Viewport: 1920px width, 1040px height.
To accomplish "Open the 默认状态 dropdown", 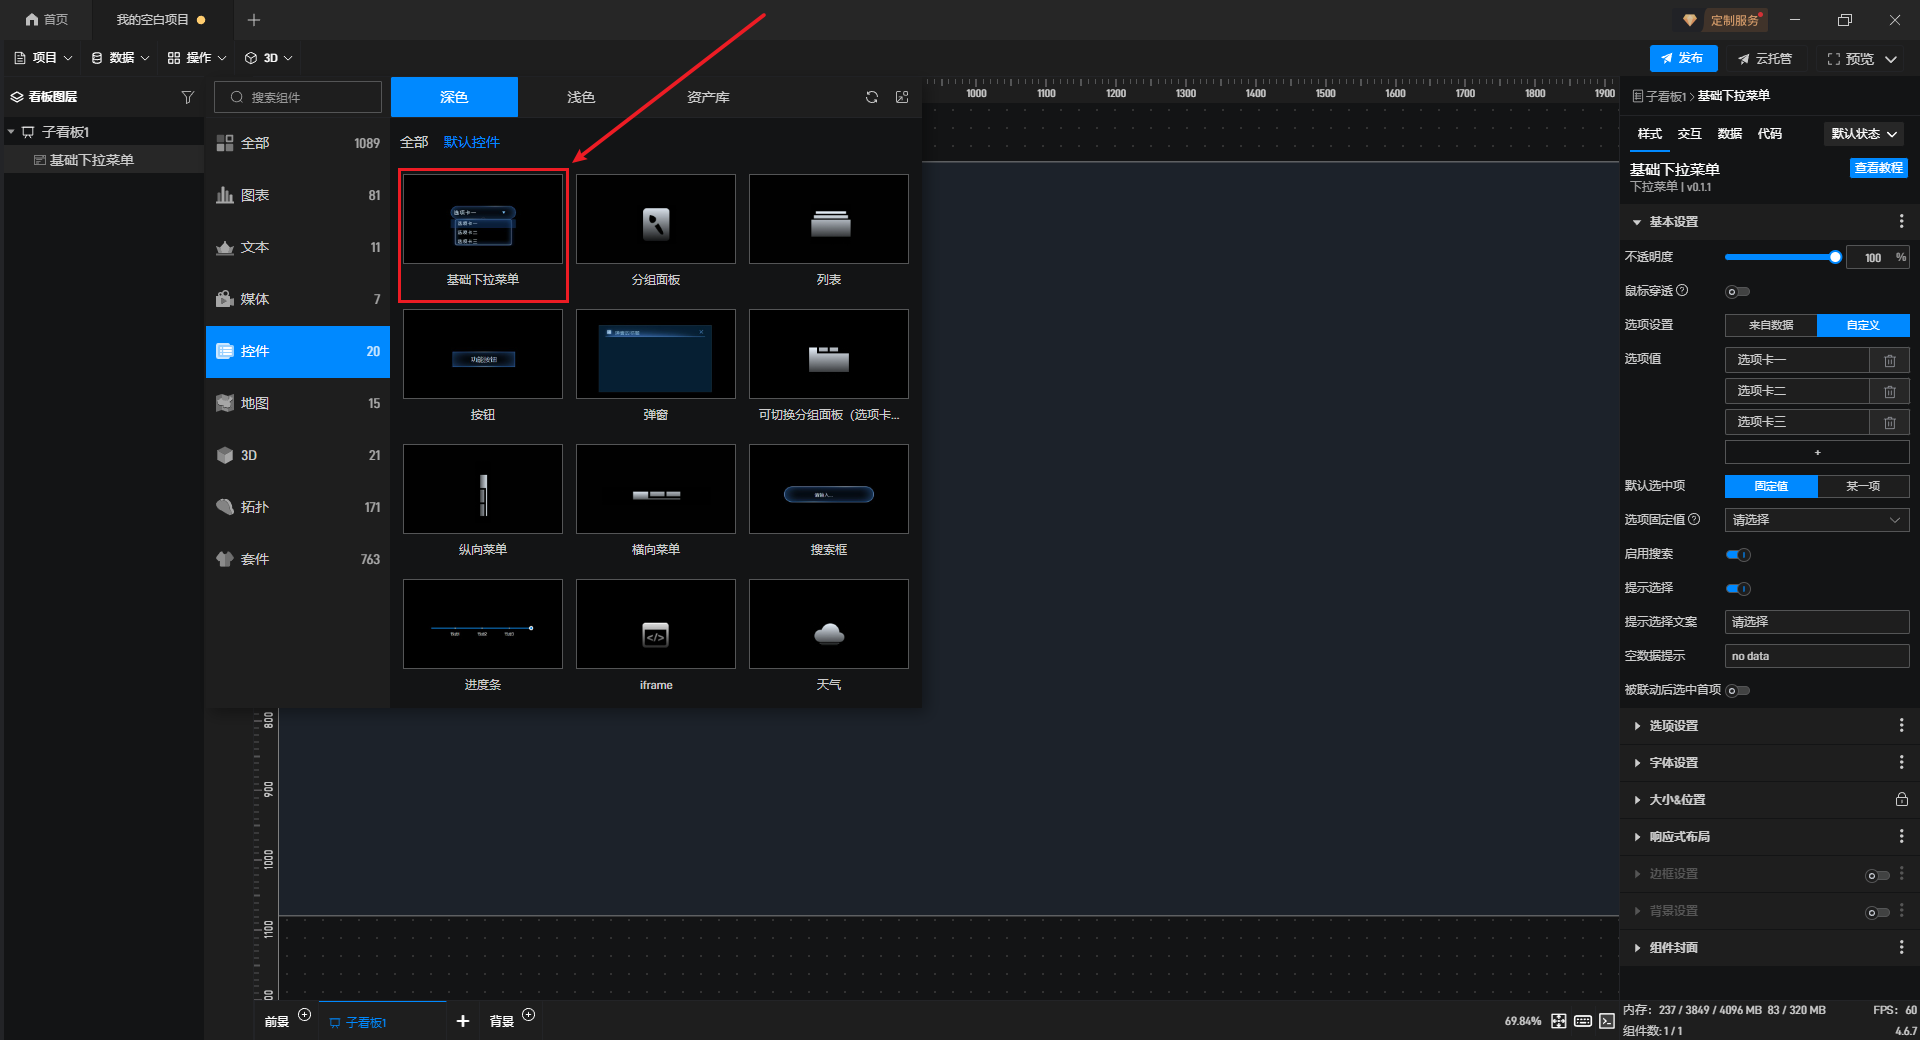I will (1864, 134).
